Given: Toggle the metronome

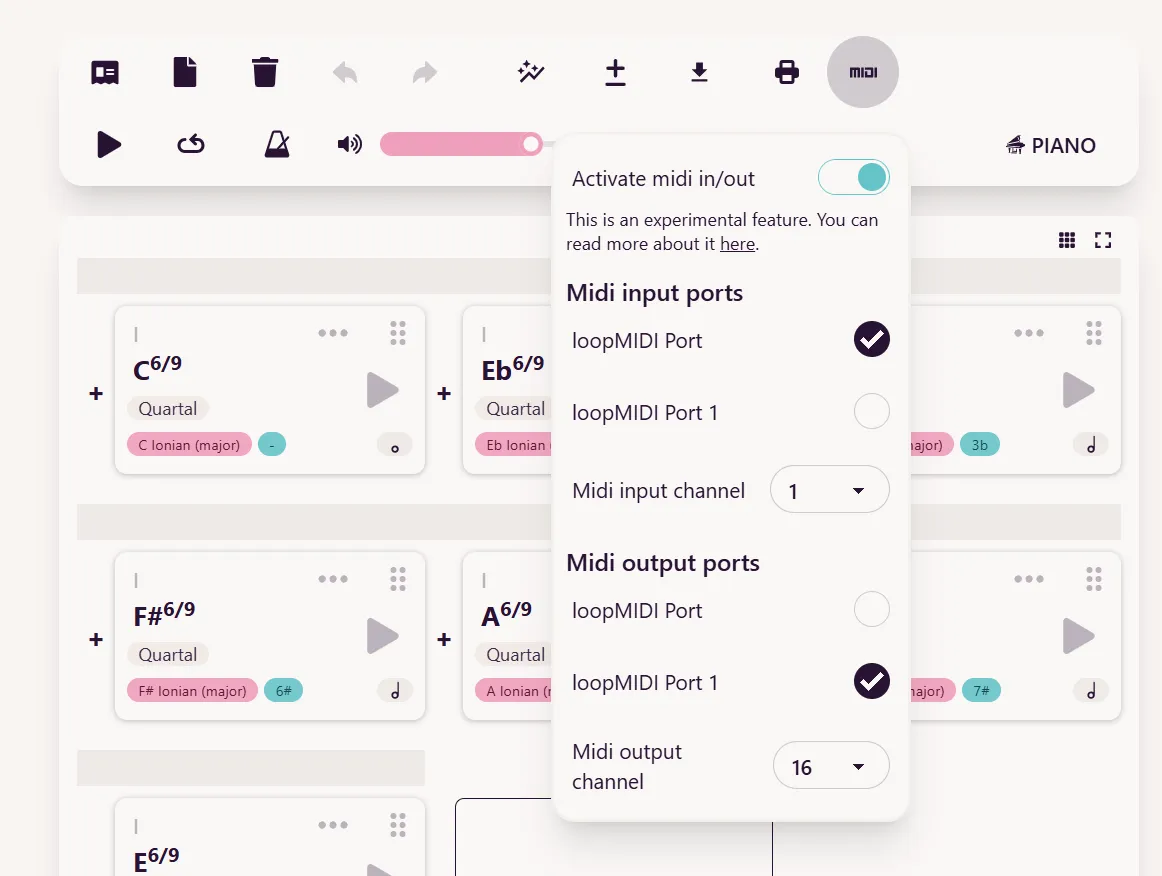Looking at the screenshot, I should (x=276, y=144).
